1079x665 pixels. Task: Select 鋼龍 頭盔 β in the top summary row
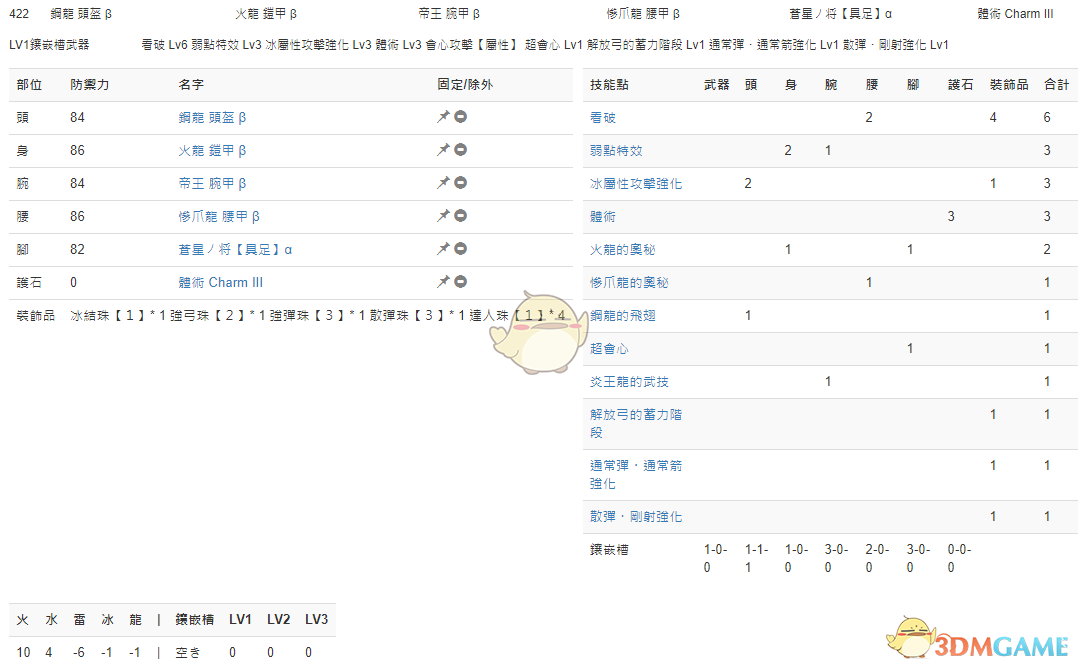[x=81, y=14]
